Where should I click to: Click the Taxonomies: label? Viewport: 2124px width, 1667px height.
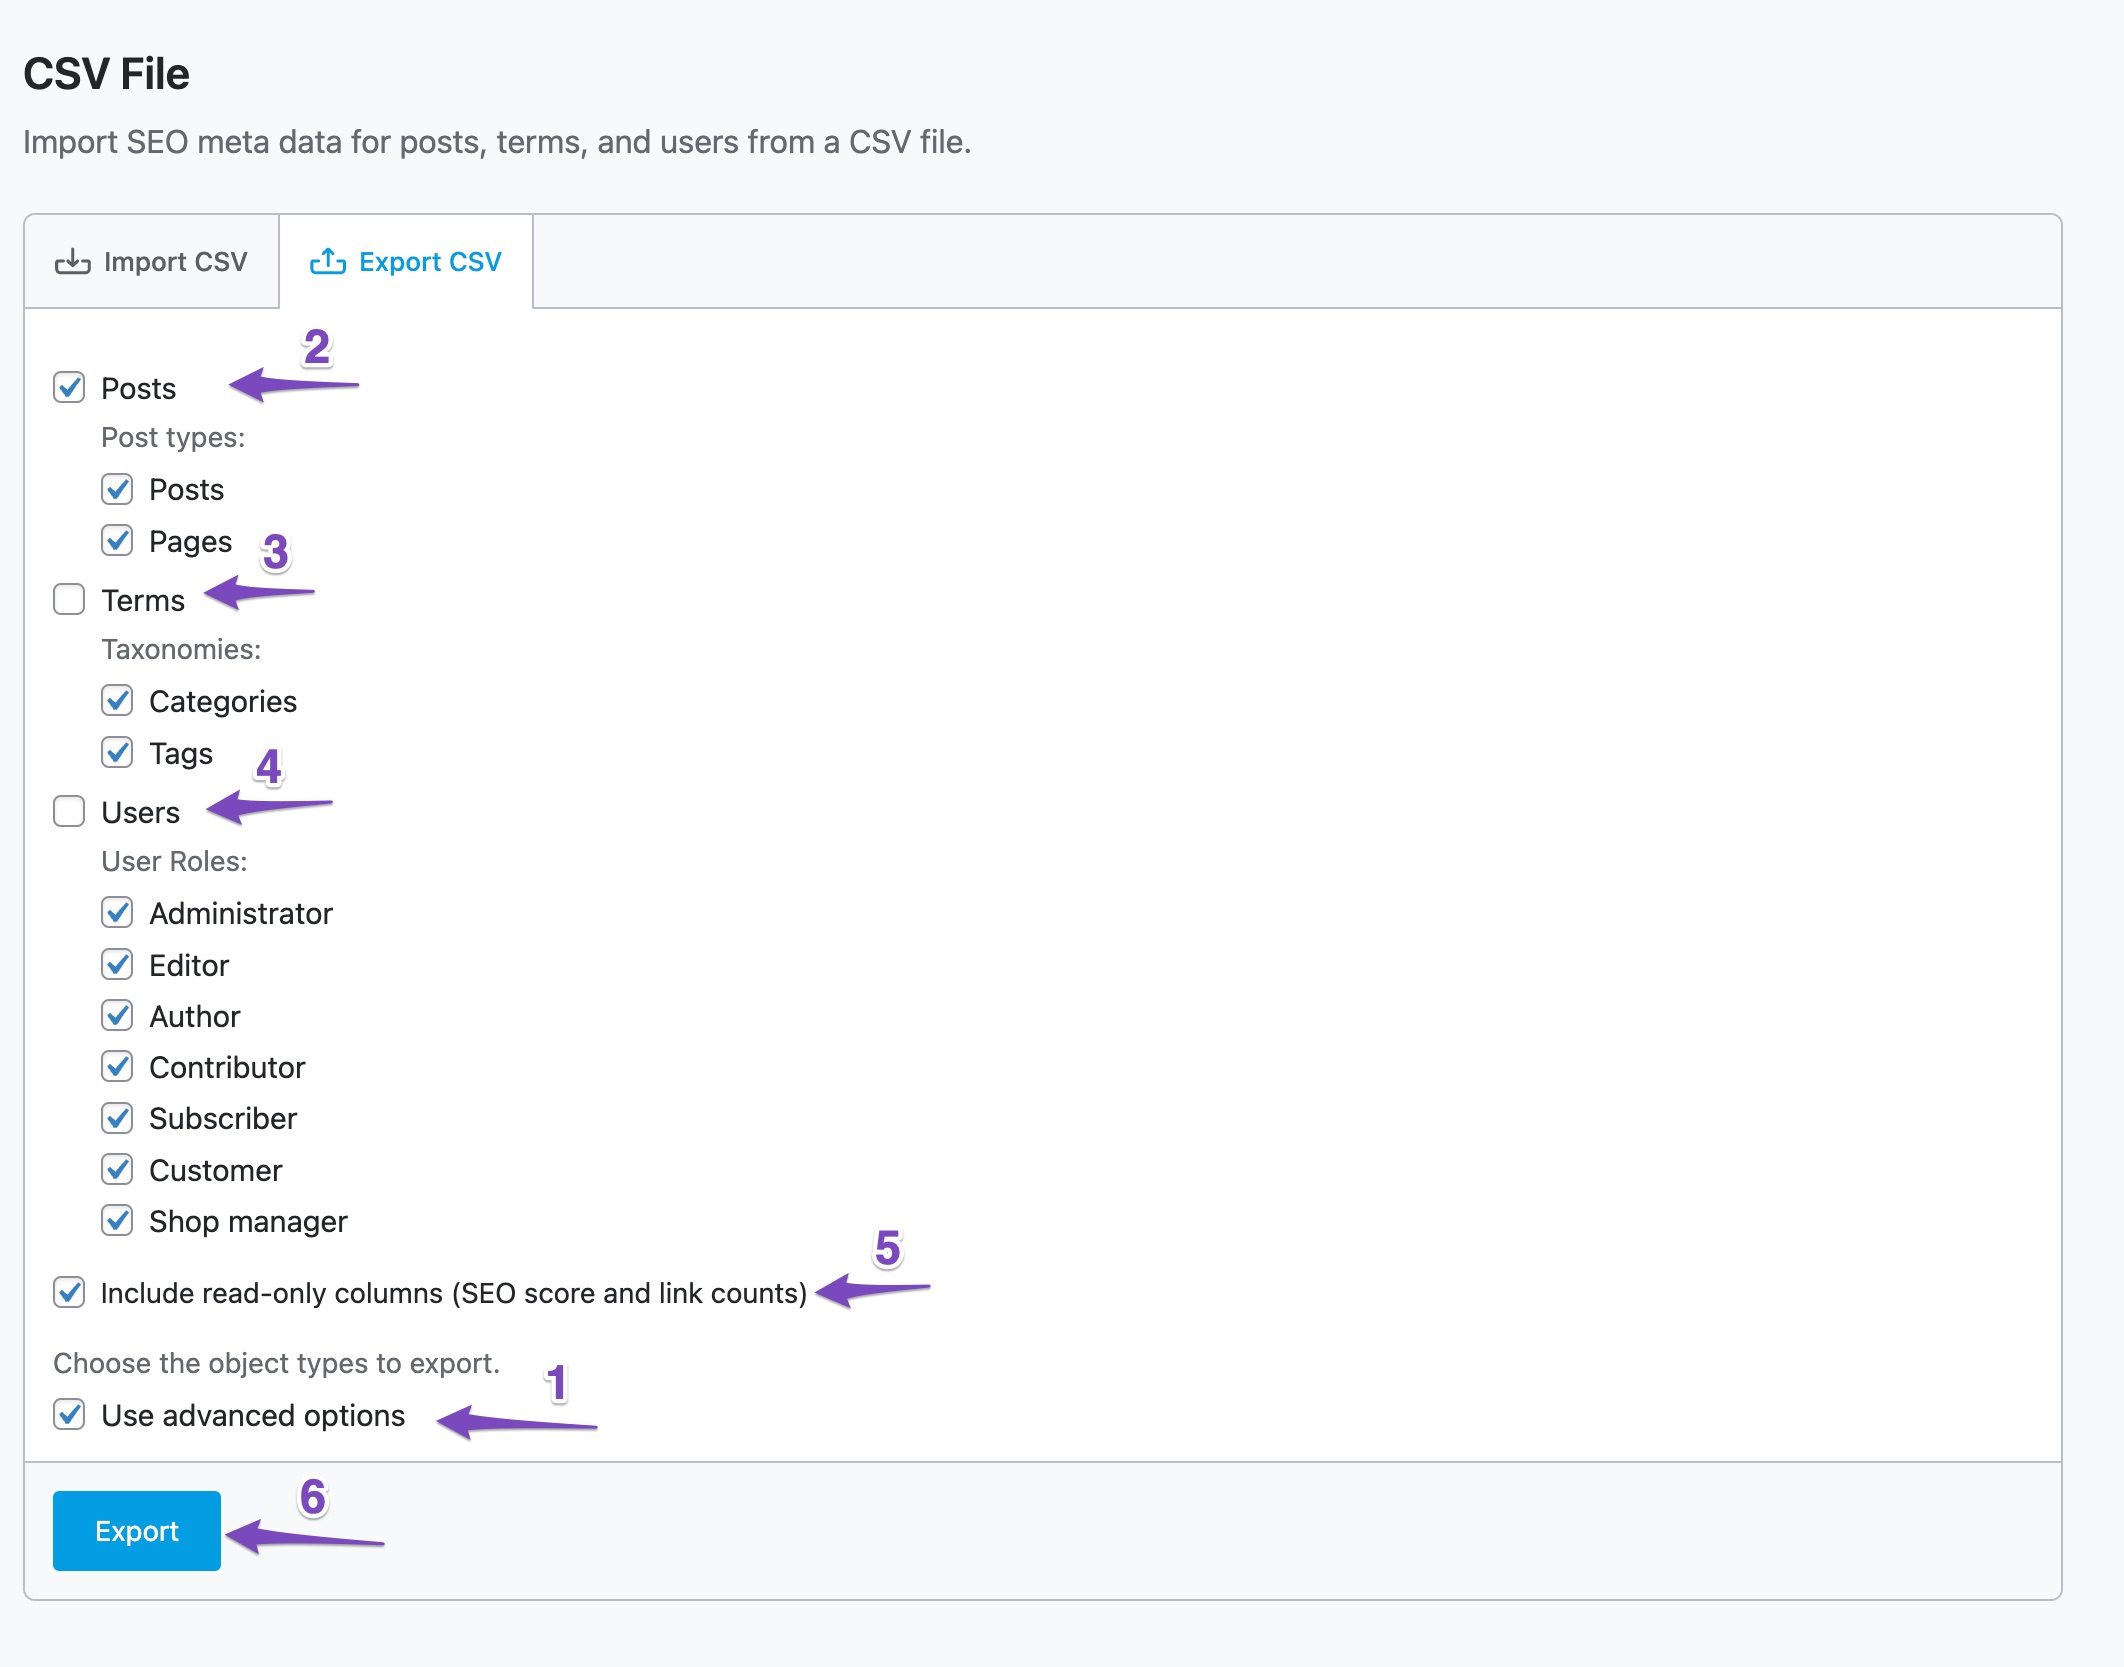181,650
